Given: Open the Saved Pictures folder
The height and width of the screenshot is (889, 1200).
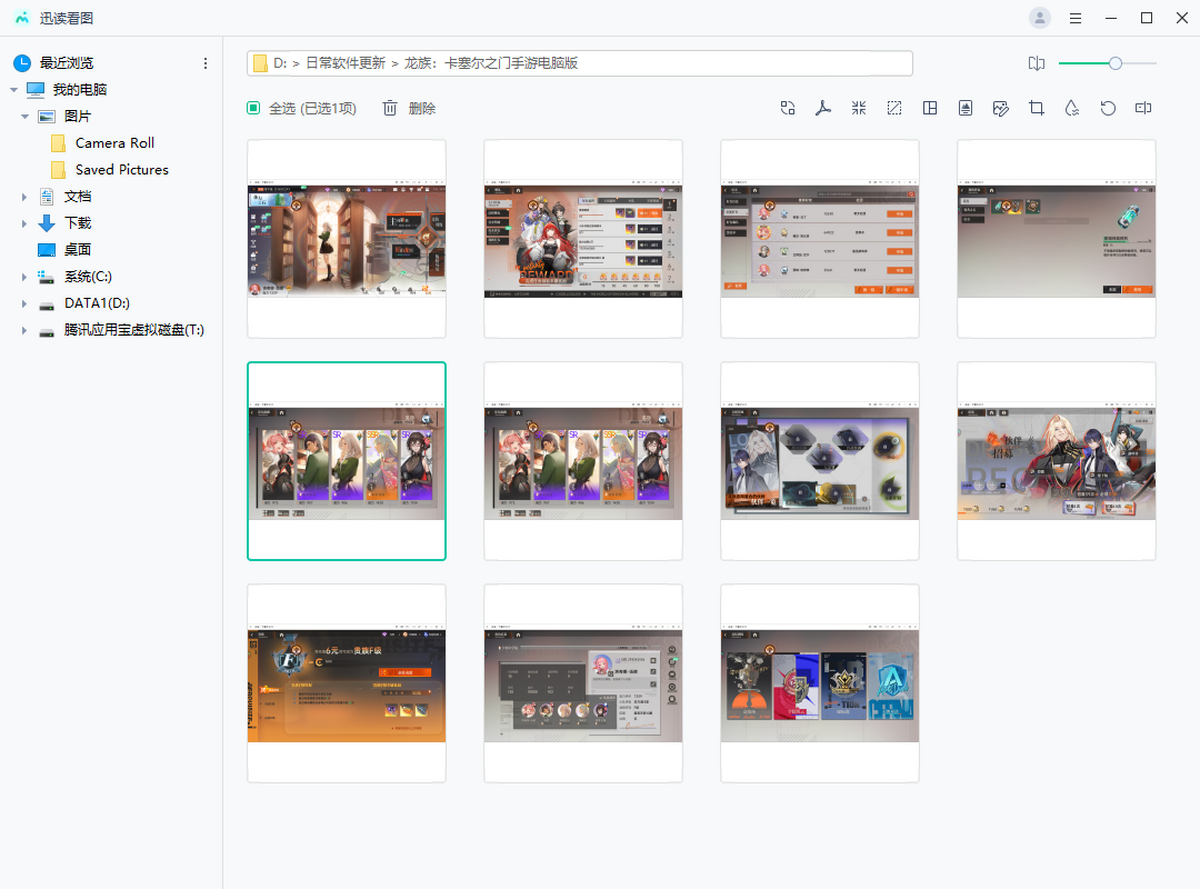Looking at the screenshot, I should (121, 170).
